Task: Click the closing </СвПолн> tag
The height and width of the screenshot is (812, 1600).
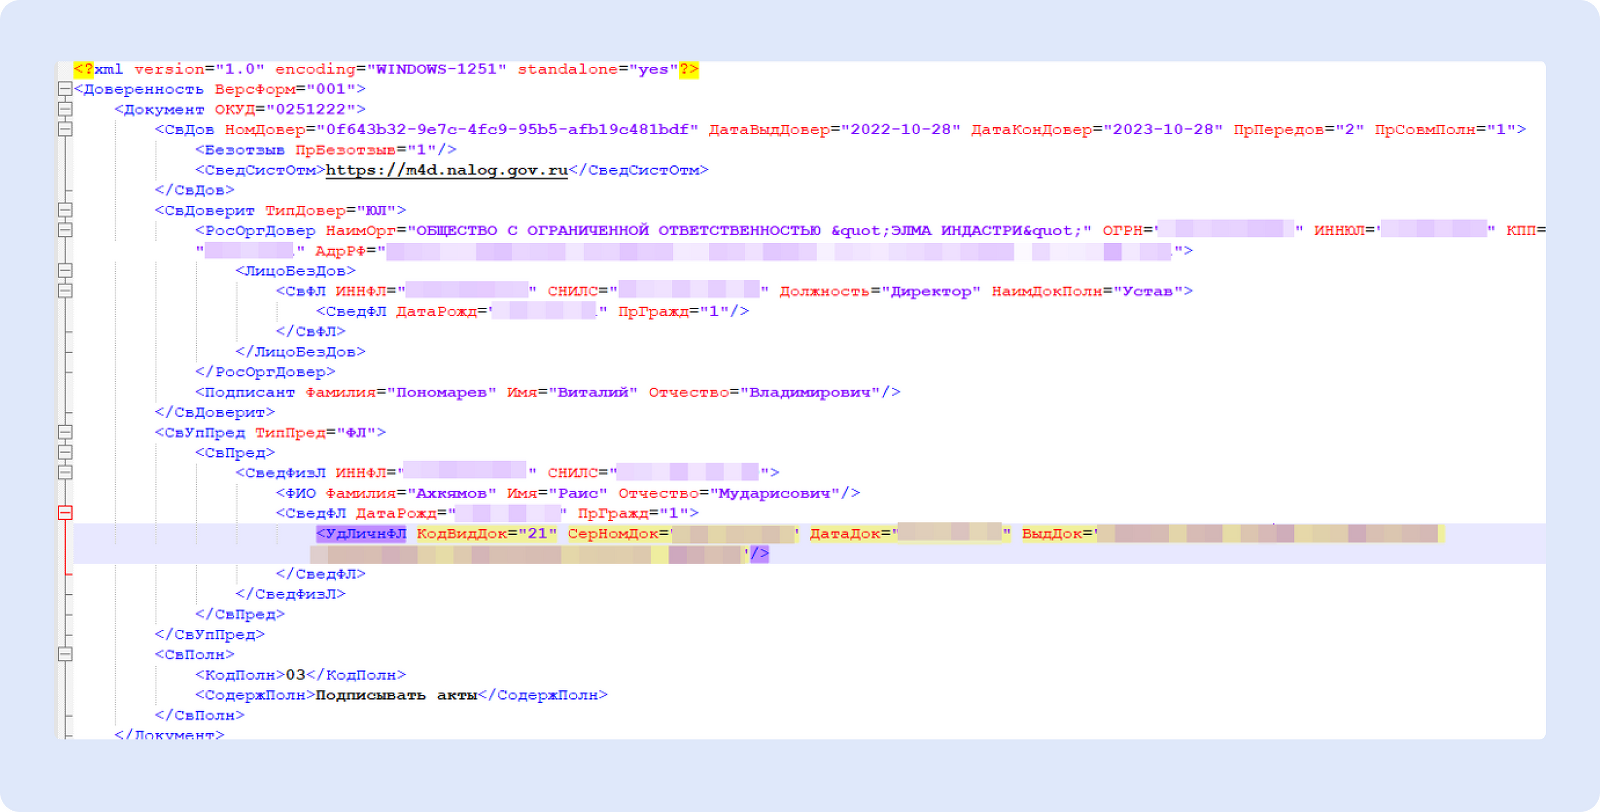Action: 200,715
